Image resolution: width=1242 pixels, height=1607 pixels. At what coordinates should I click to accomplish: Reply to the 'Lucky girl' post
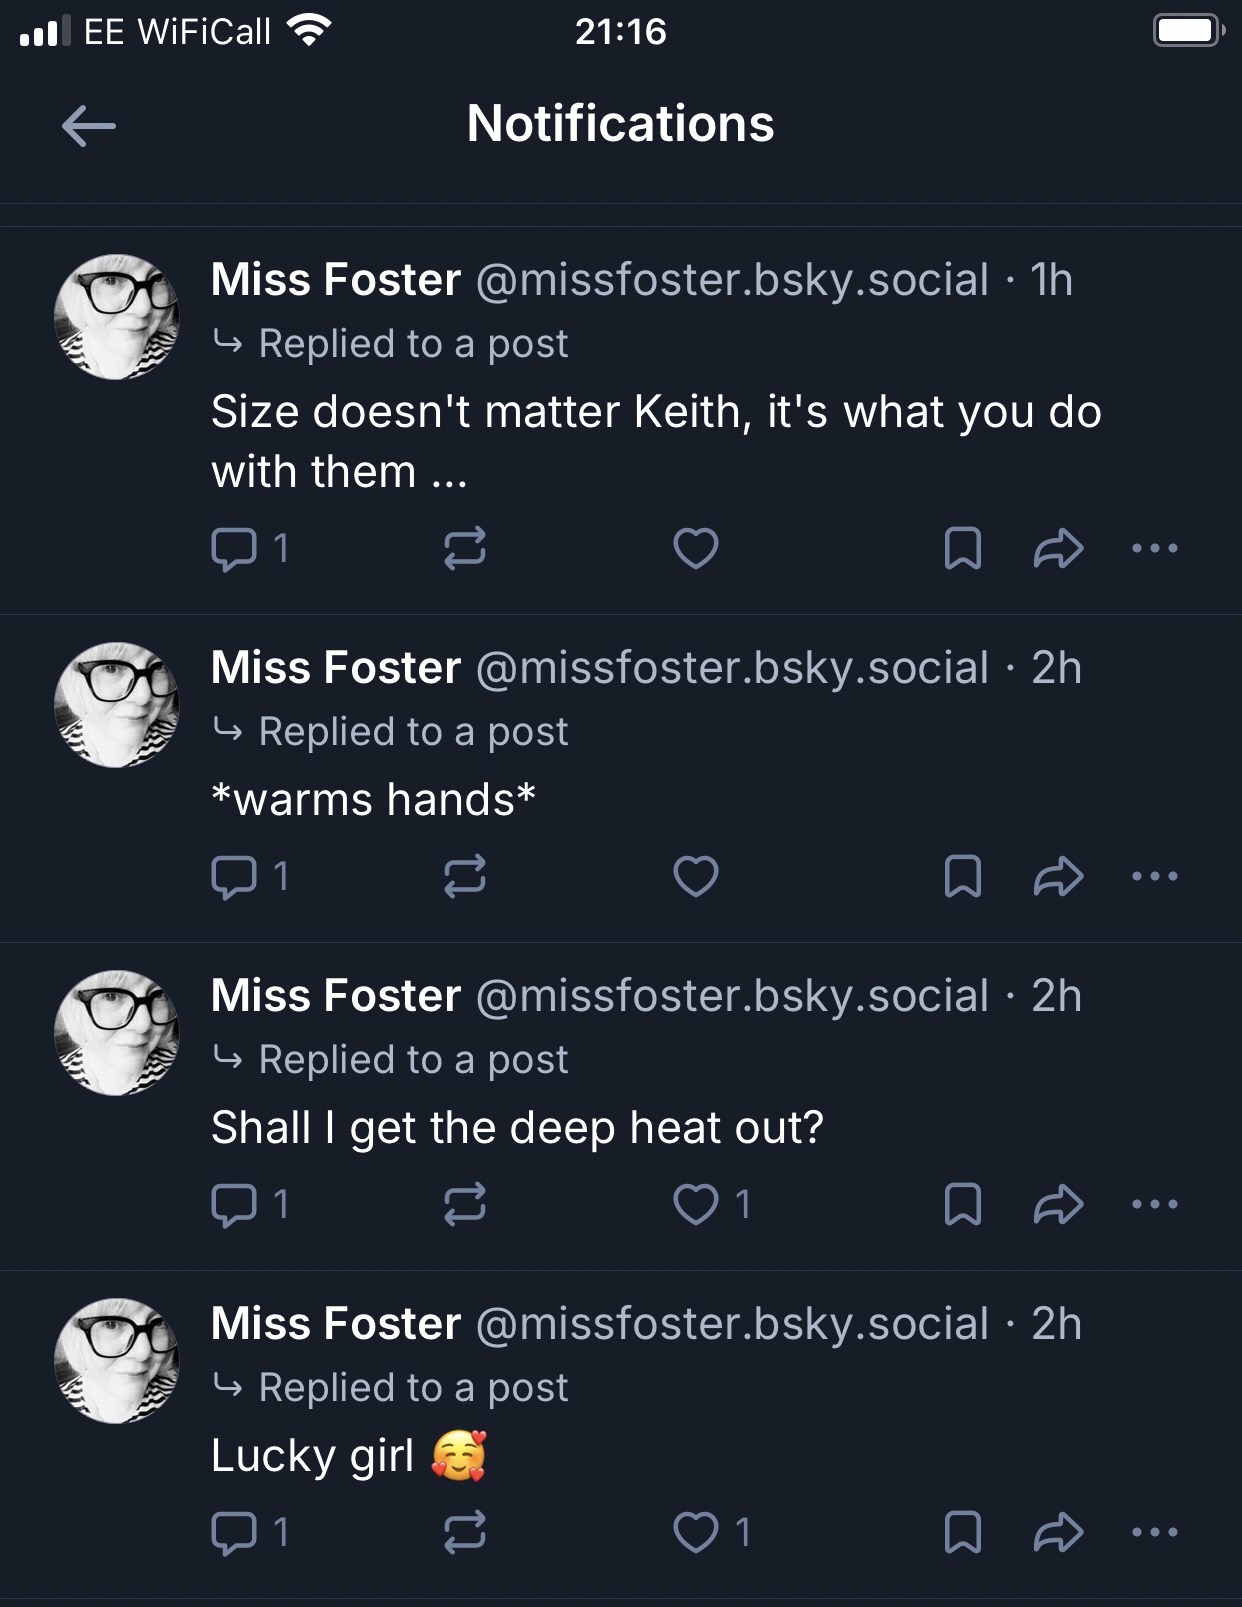click(234, 1532)
